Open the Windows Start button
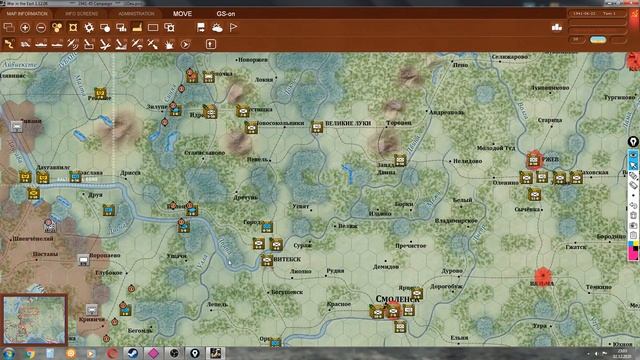 coord(9,353)
